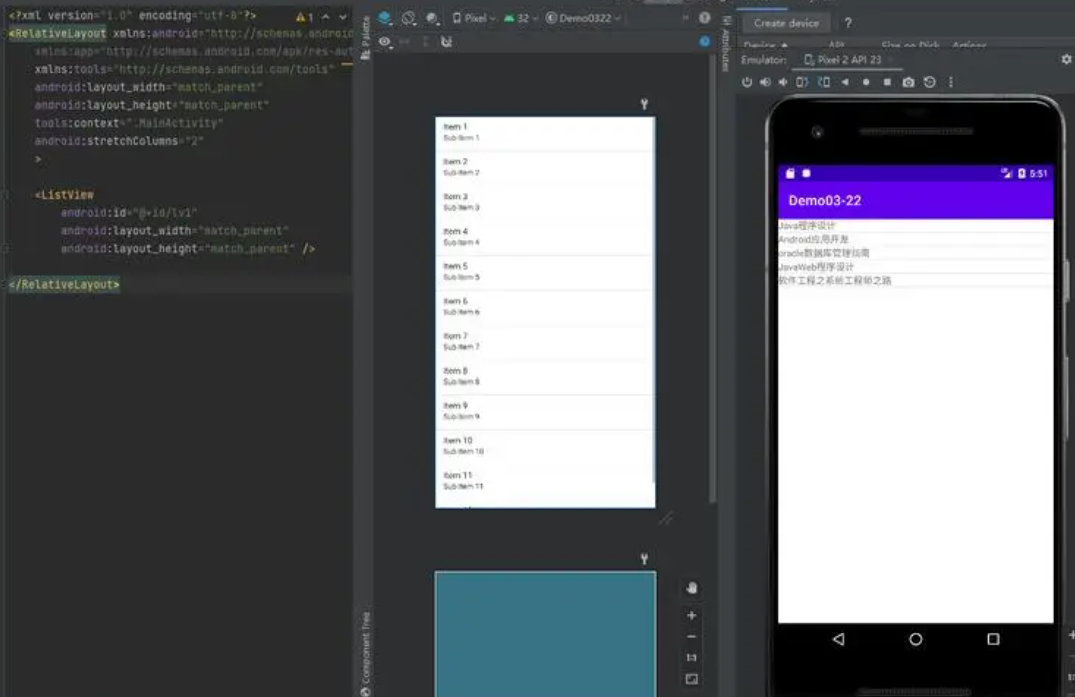Click Item 10 in the design preview list
This screenshot has height=697, width=1075.
545,446
